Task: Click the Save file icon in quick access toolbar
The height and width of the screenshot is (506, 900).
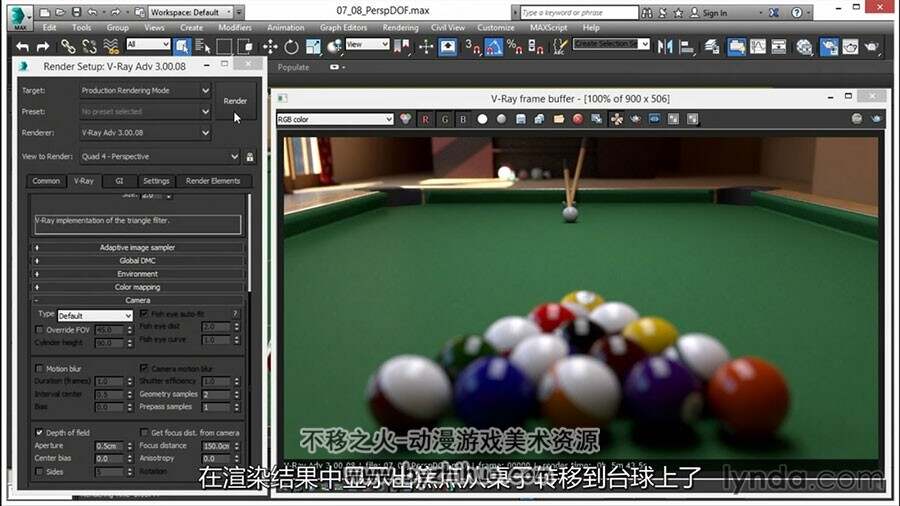Action: click(76, 12)
